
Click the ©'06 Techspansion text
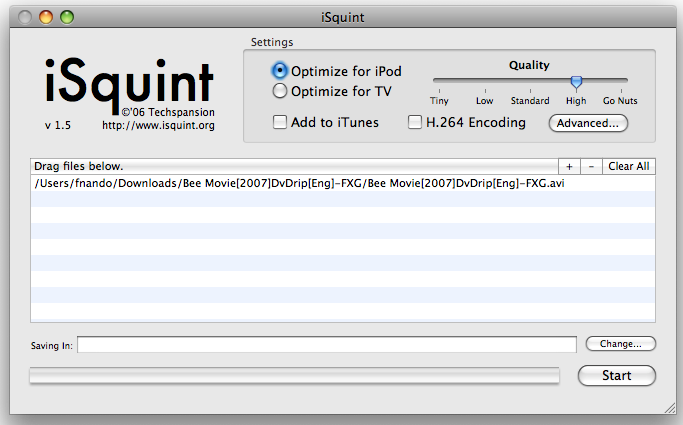tap(168, 112)
